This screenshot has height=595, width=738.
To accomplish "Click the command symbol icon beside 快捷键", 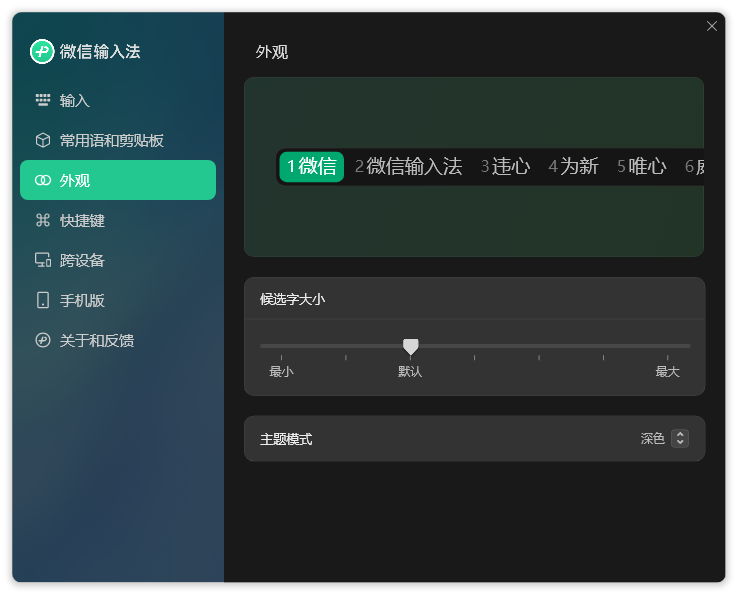I will pos(43,220).
